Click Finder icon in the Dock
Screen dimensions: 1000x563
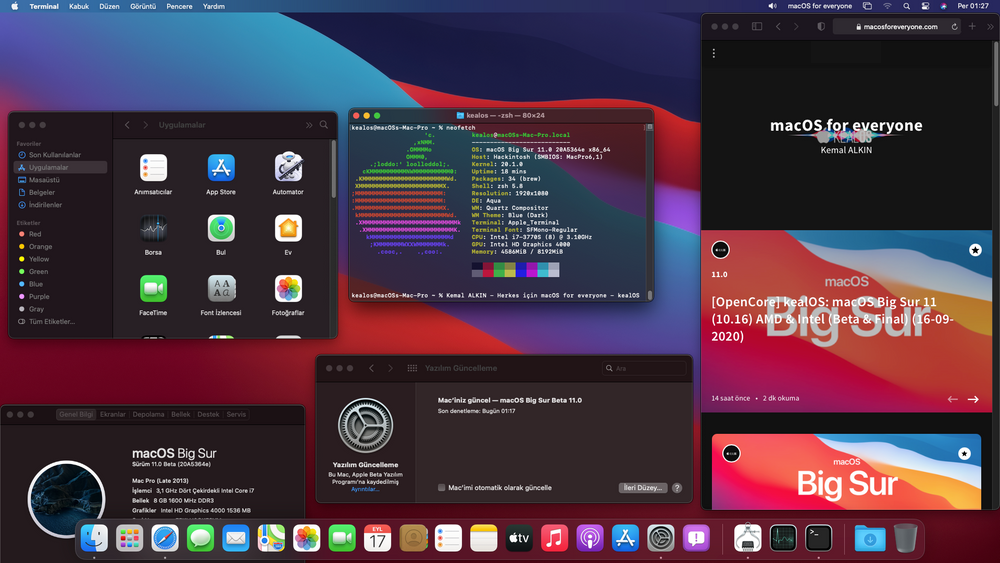pyautogui.click(x=94, y=539)
